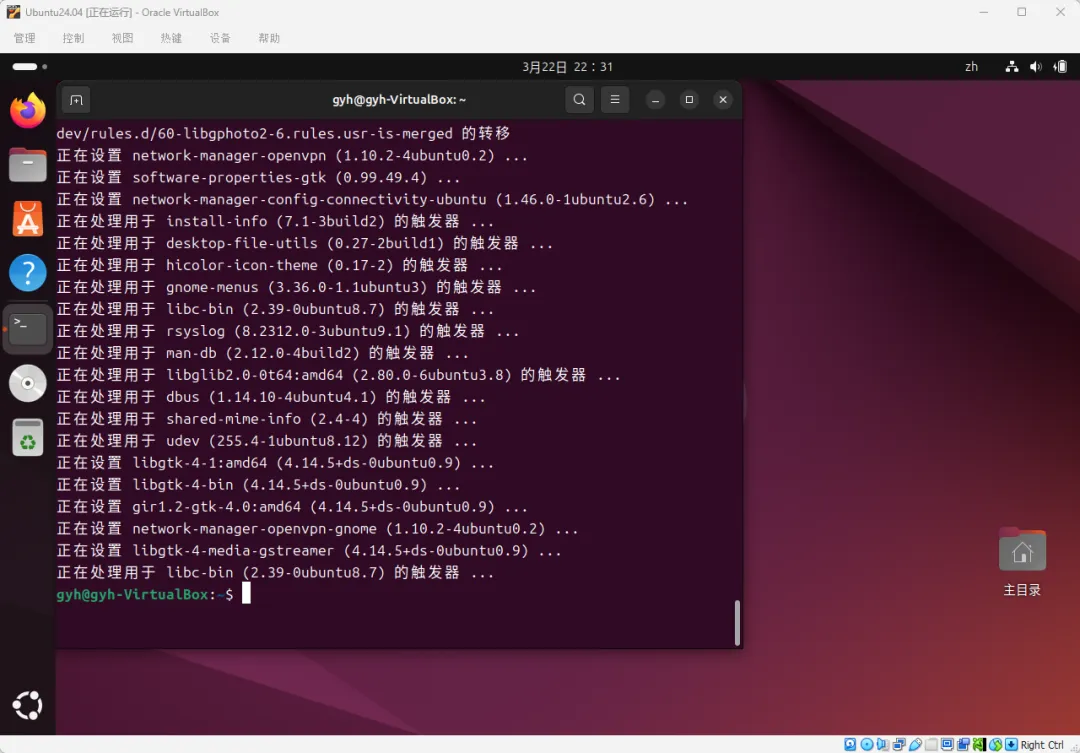The image size is (1080, 753).
Task: Click the rsyslog trigger line
Action: click(x=288, y=331)
